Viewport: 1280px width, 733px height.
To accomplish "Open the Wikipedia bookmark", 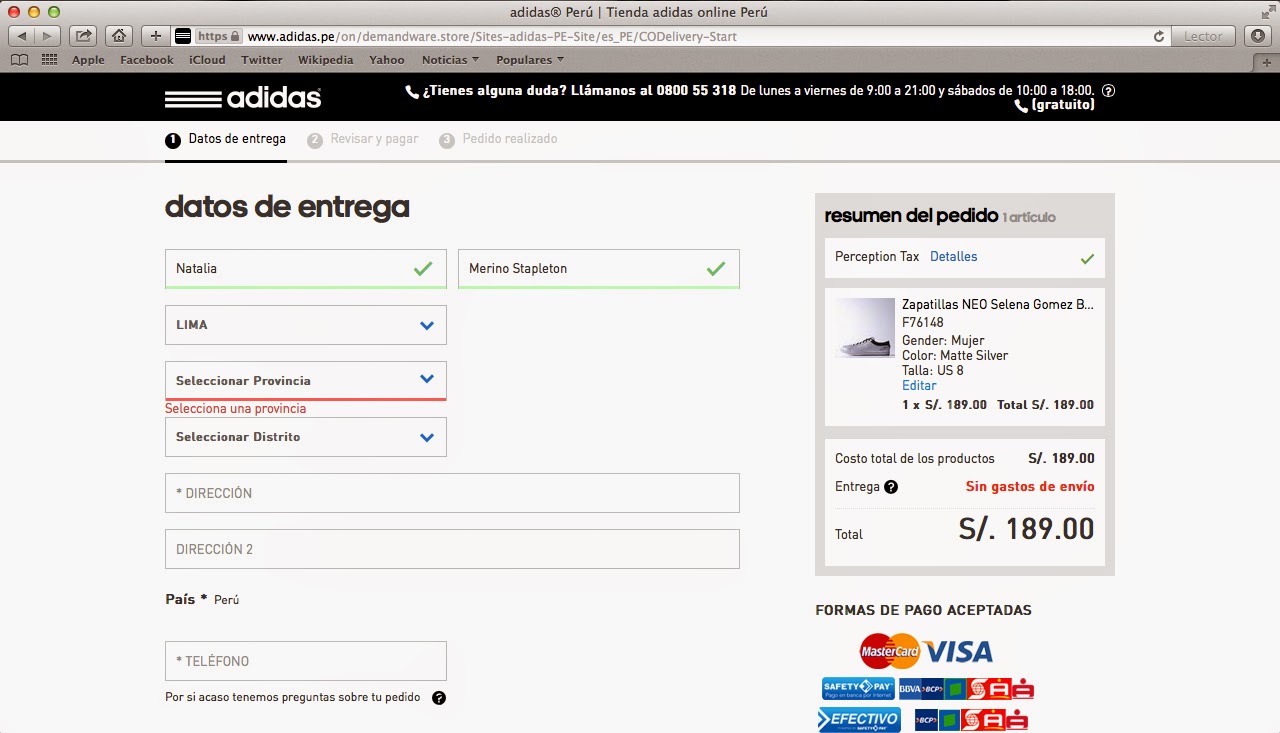I will (325, 60).
